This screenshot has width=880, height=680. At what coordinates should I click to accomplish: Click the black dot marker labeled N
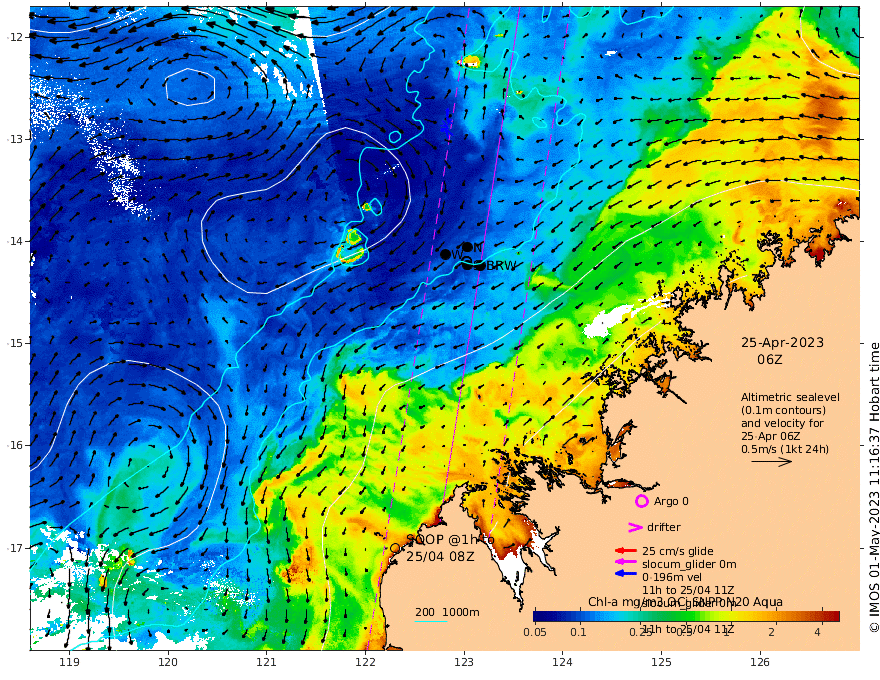click(467, 247)
